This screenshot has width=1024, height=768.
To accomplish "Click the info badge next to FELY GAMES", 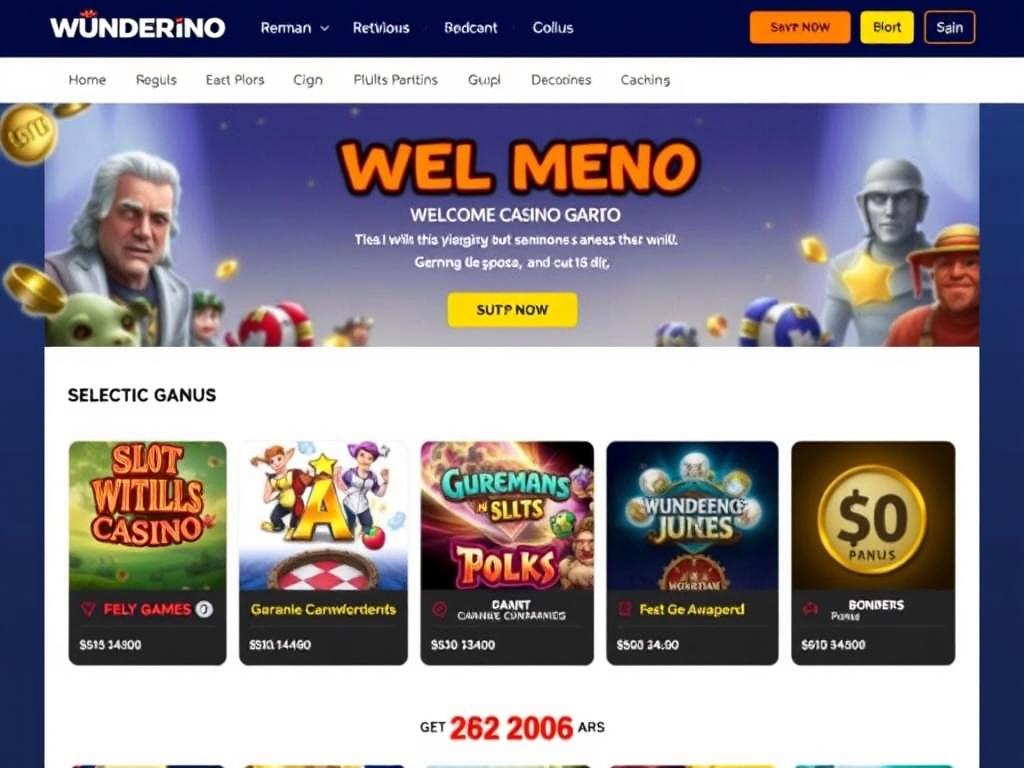I will pyautogui.click(x=204, y=609).
